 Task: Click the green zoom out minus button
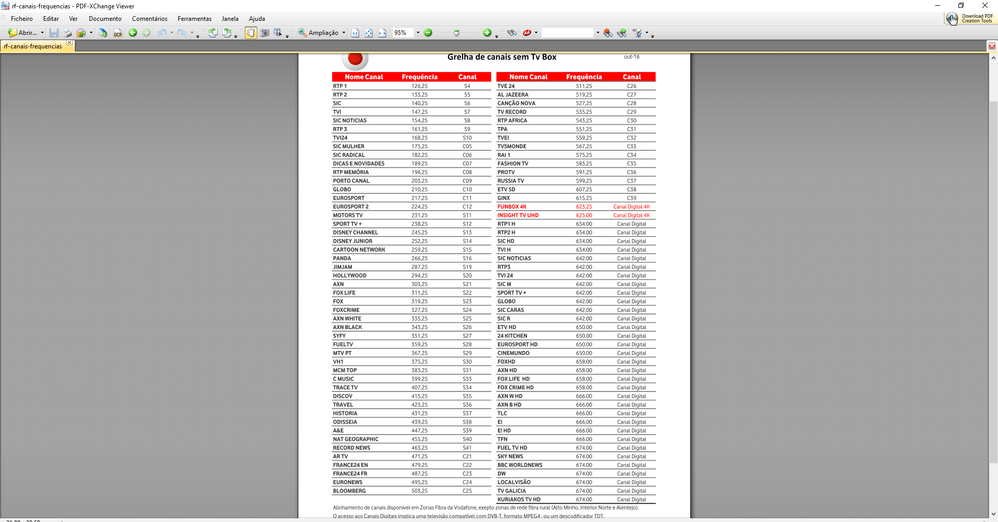[x=428, y=33]
